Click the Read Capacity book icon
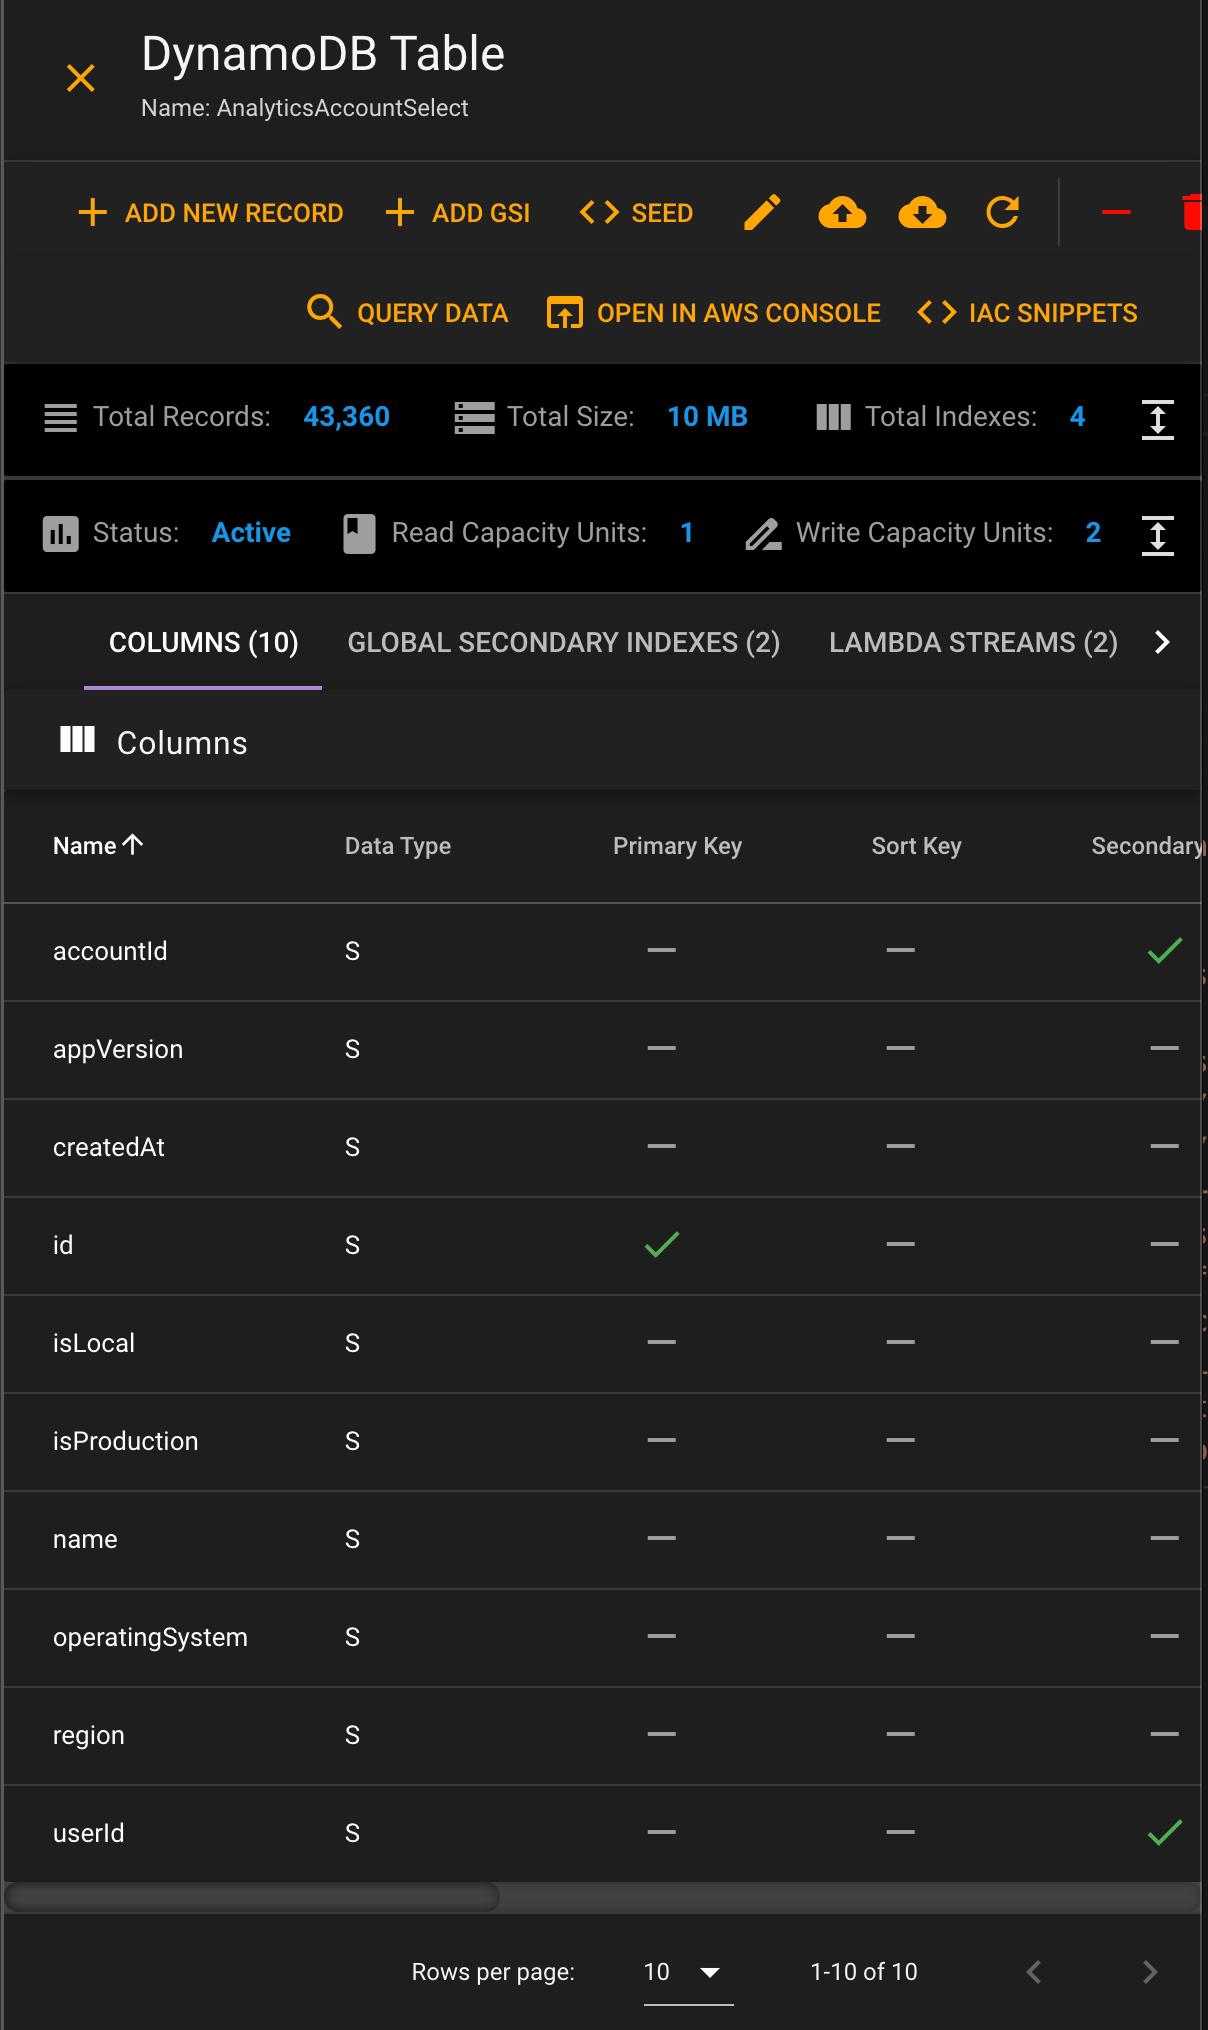 click(x=359, y=534)
